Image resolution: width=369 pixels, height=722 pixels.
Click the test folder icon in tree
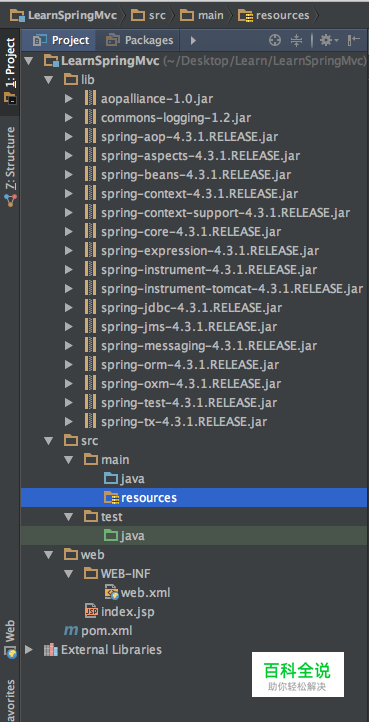(91, 517)
